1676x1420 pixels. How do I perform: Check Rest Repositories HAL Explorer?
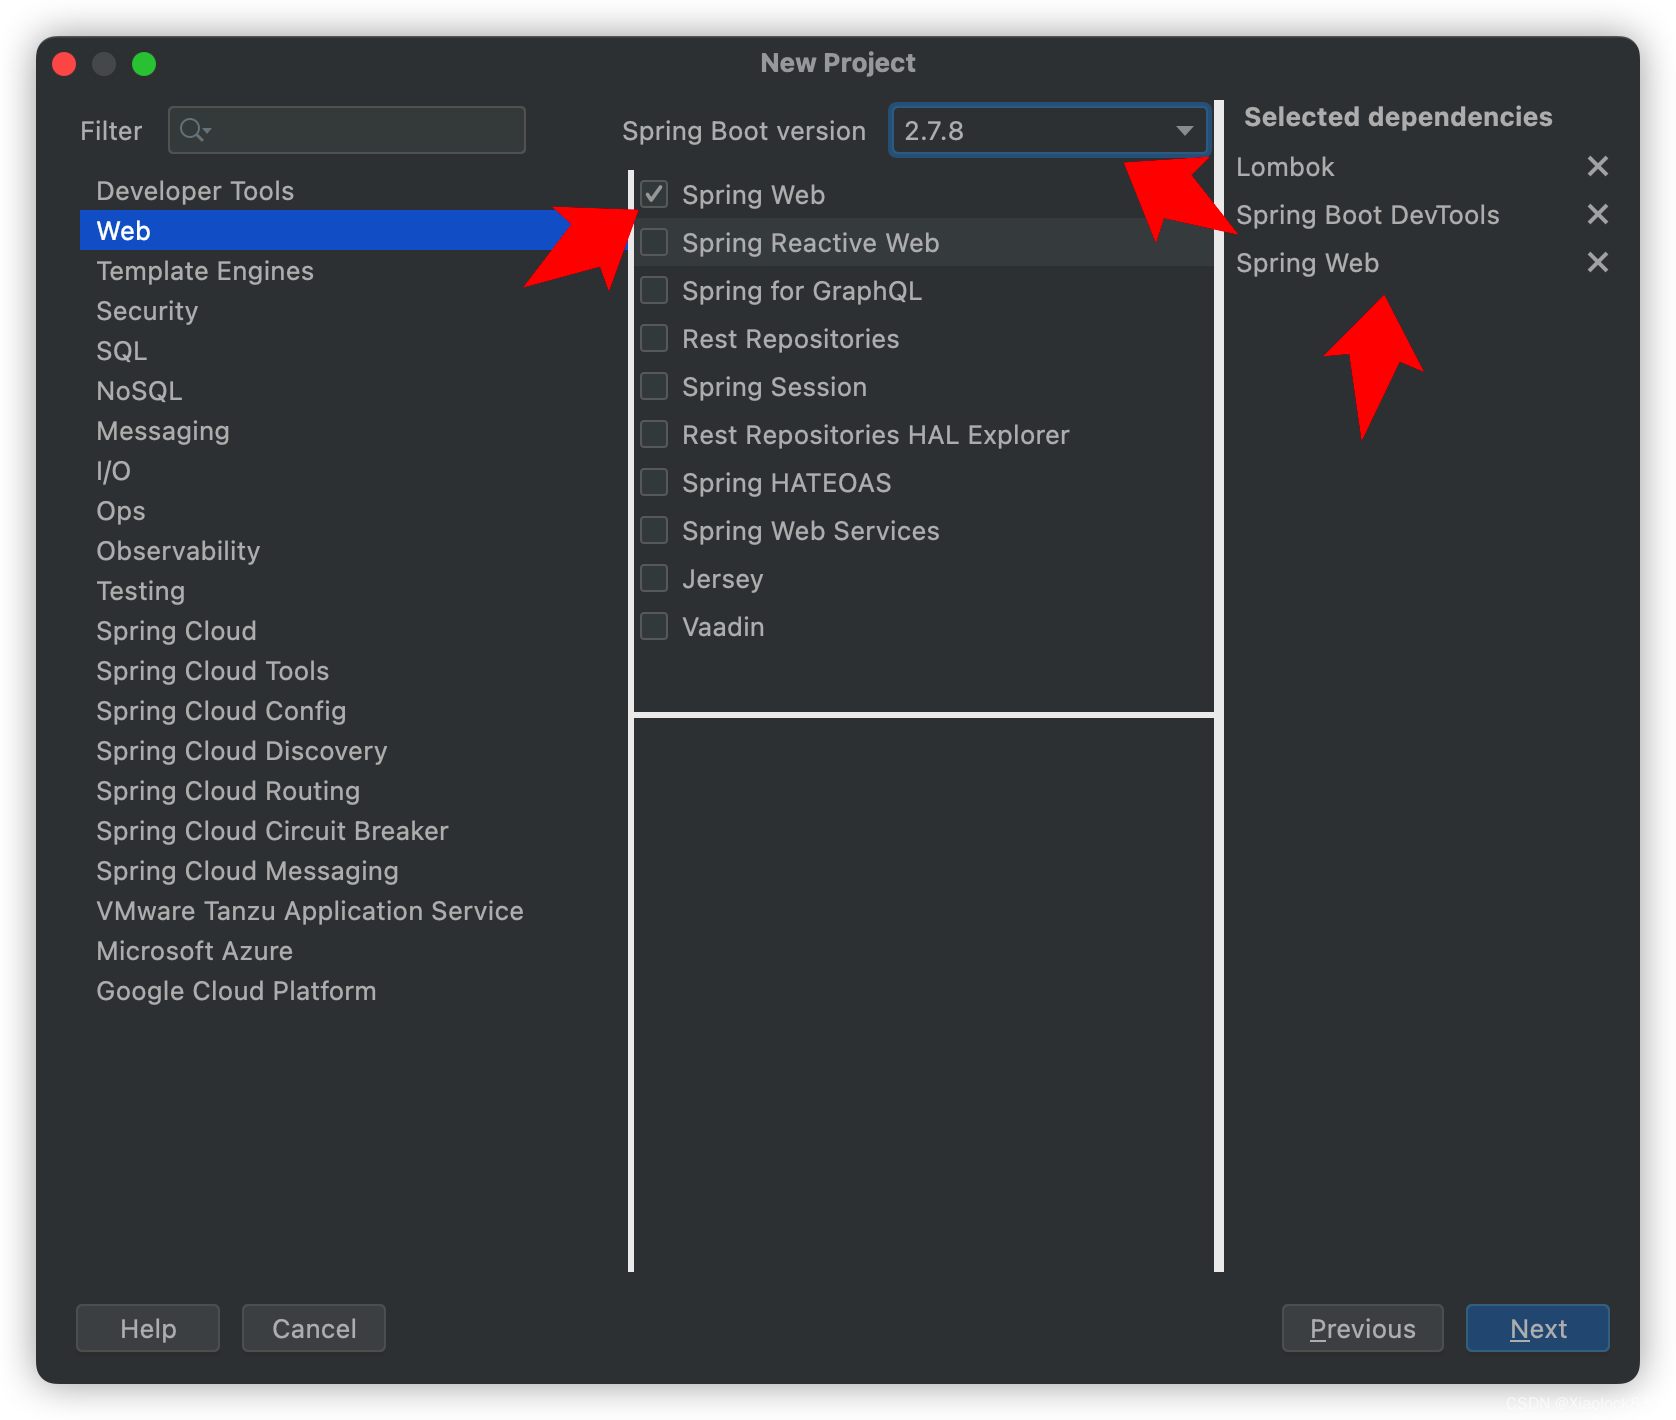tap(654, 434)
